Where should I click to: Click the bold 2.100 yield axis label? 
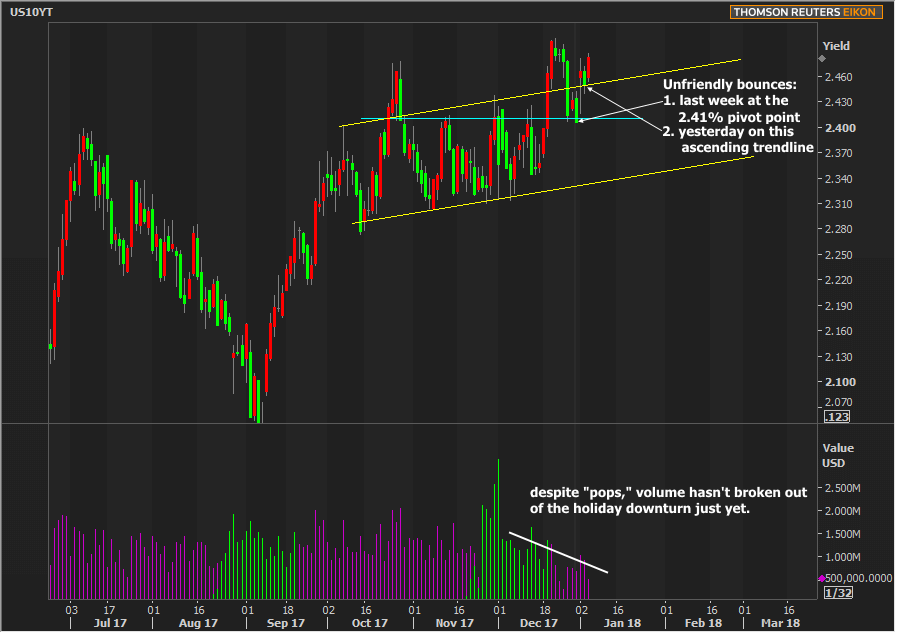(x=840, y=382)
